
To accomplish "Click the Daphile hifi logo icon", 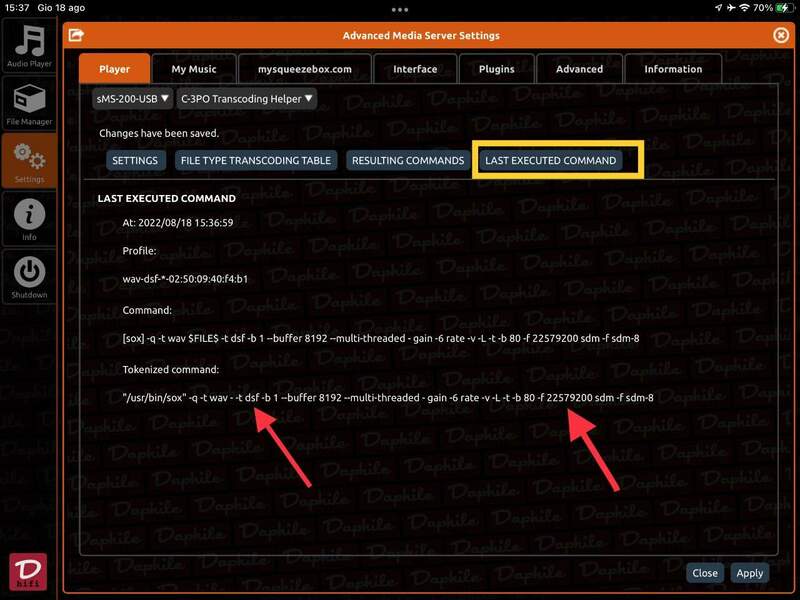I will [28, 571].
